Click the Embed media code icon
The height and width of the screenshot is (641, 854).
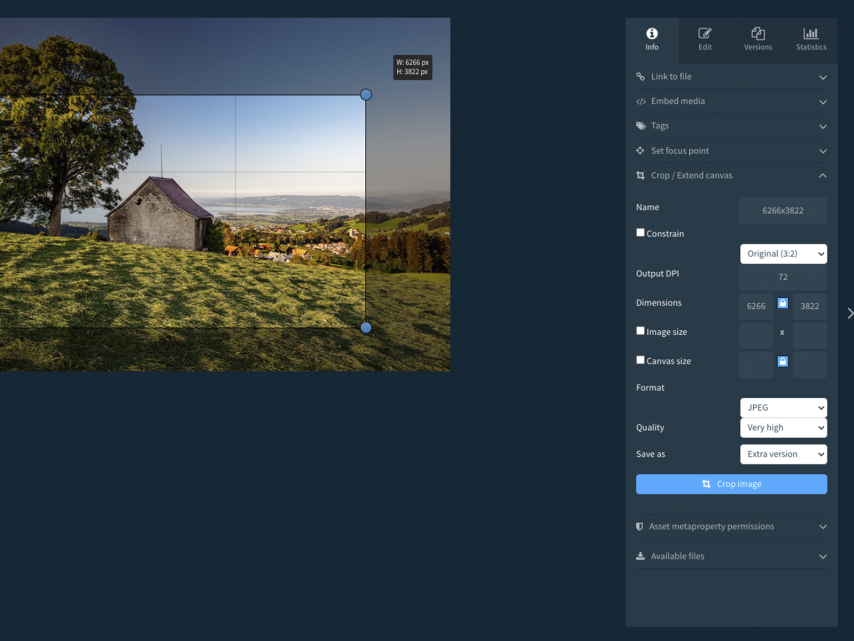click(640, 101)
